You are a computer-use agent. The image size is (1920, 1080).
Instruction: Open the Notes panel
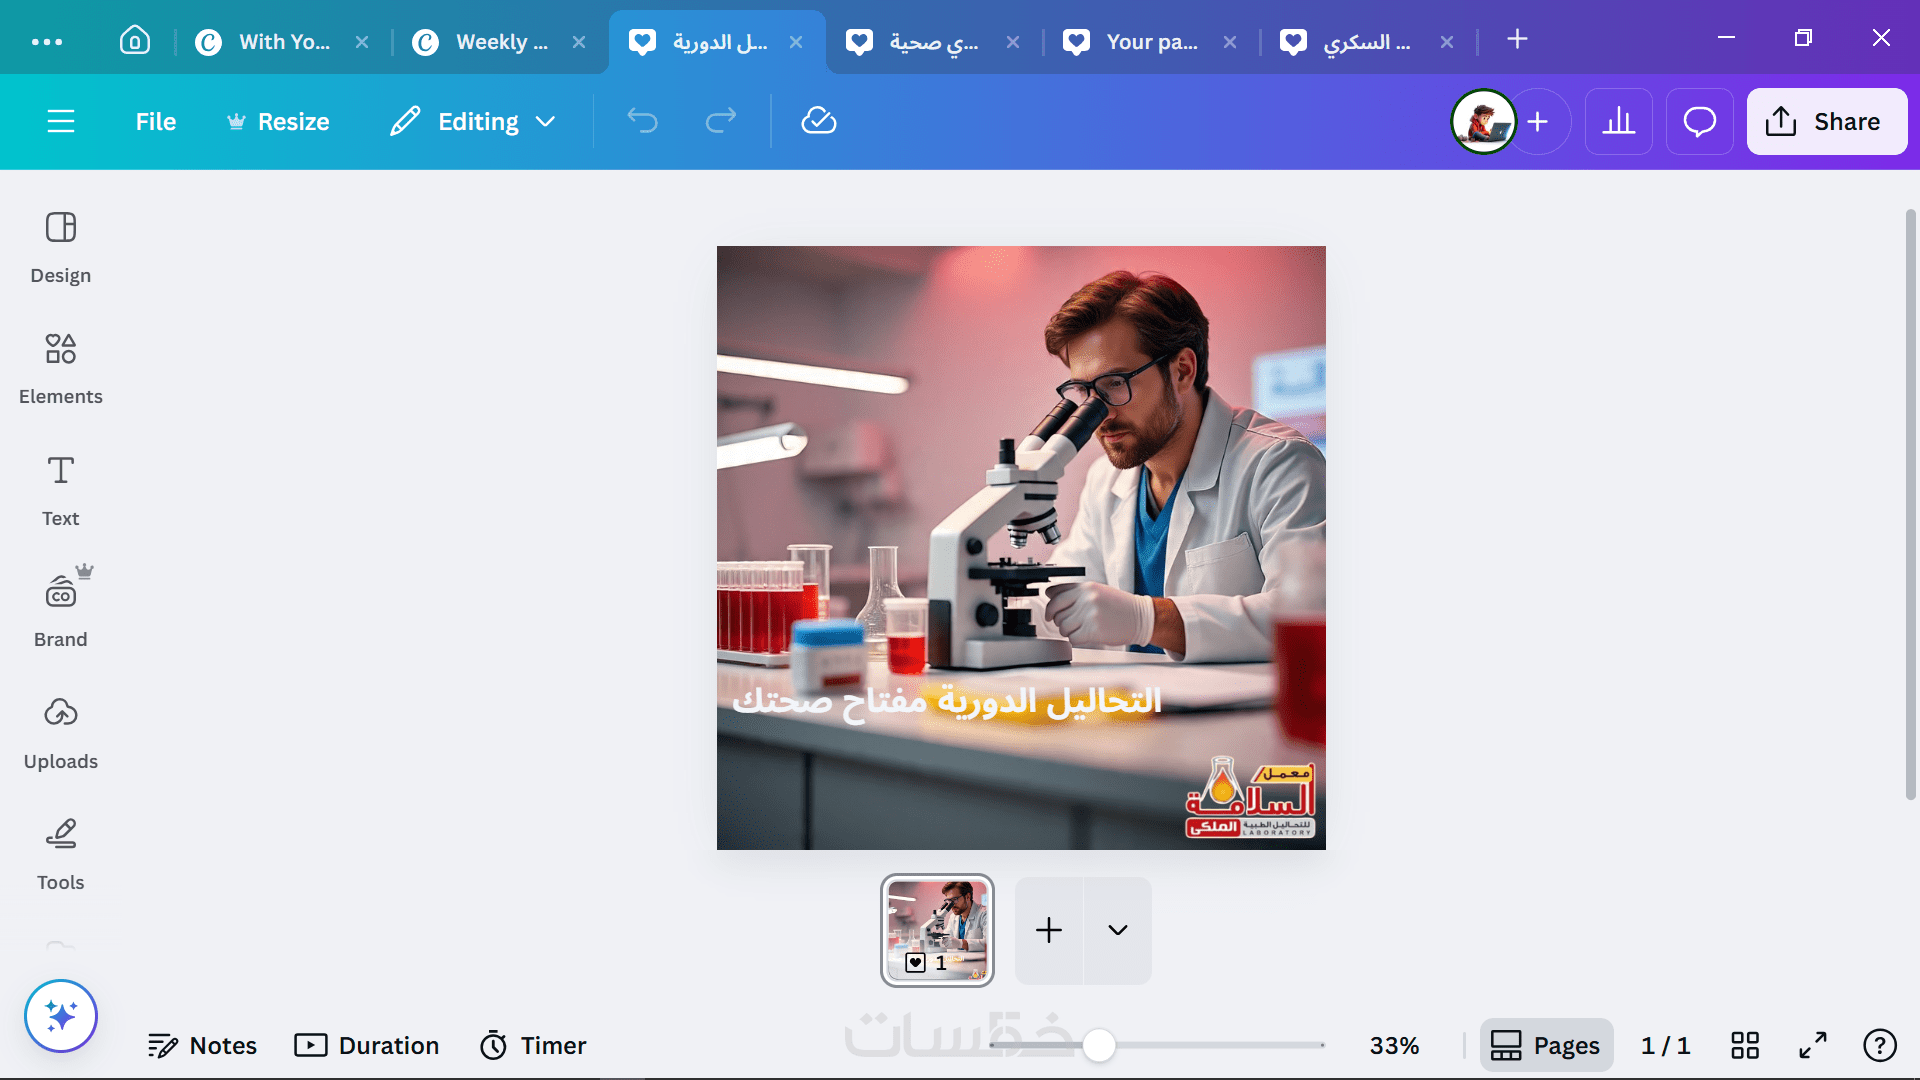click(x=203, y=1045)
